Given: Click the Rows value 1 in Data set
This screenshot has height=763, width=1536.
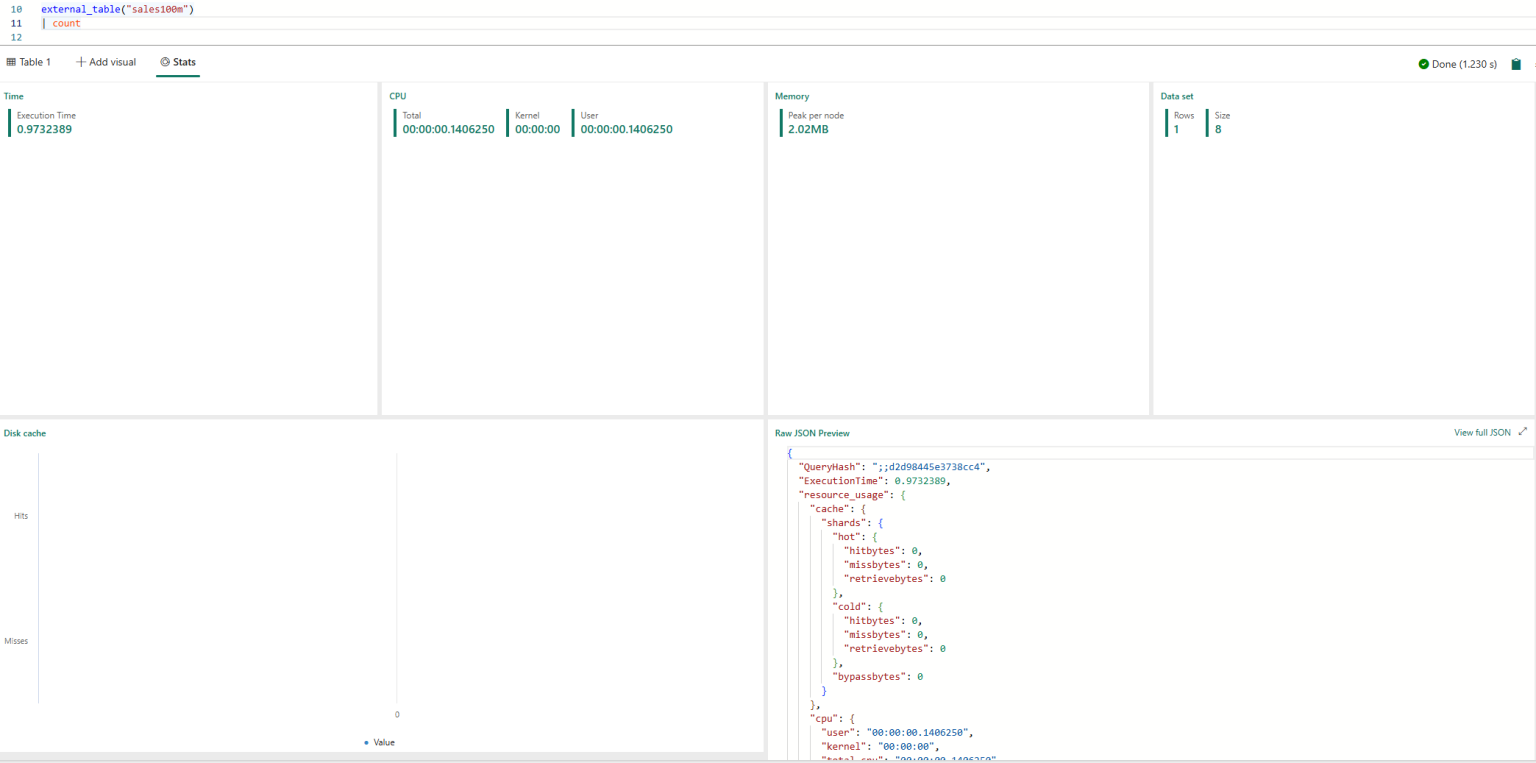Looking at the screenshot, I should (x=1176, y=129).
